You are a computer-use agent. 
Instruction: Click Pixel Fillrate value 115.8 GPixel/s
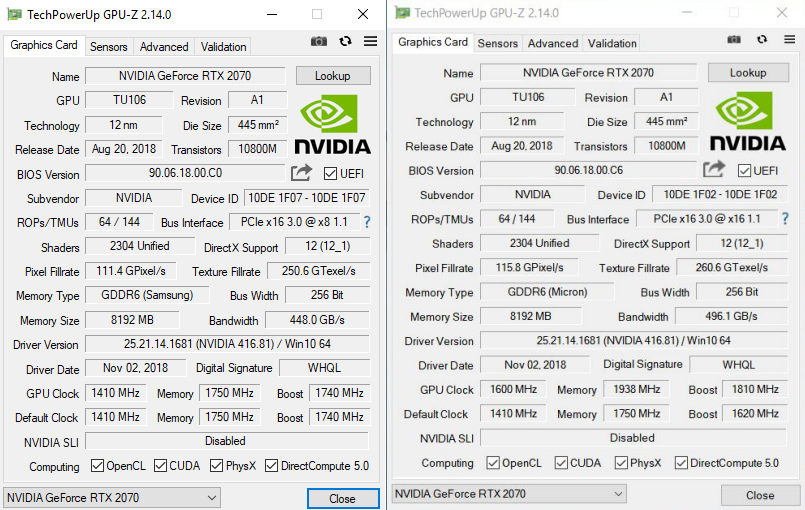point(529,267)
